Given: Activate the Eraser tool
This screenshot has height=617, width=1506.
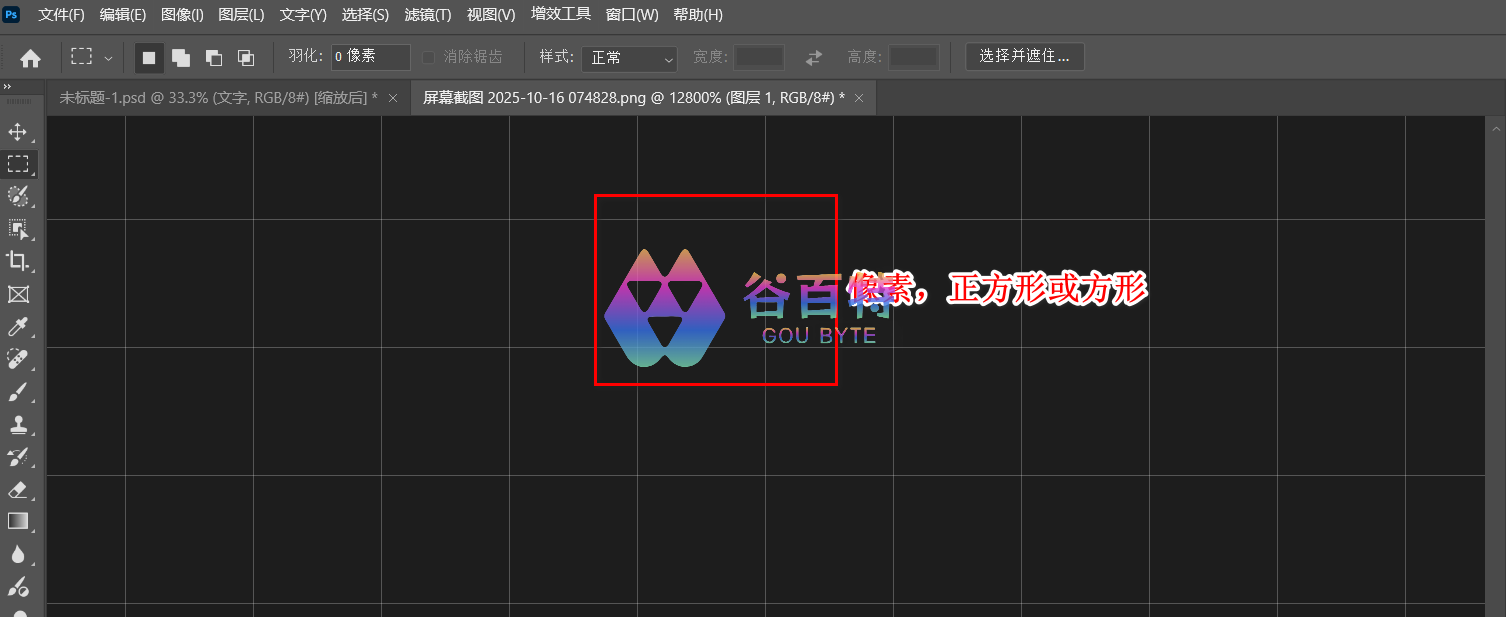Looking at the screenshot, I should (18, 490).
